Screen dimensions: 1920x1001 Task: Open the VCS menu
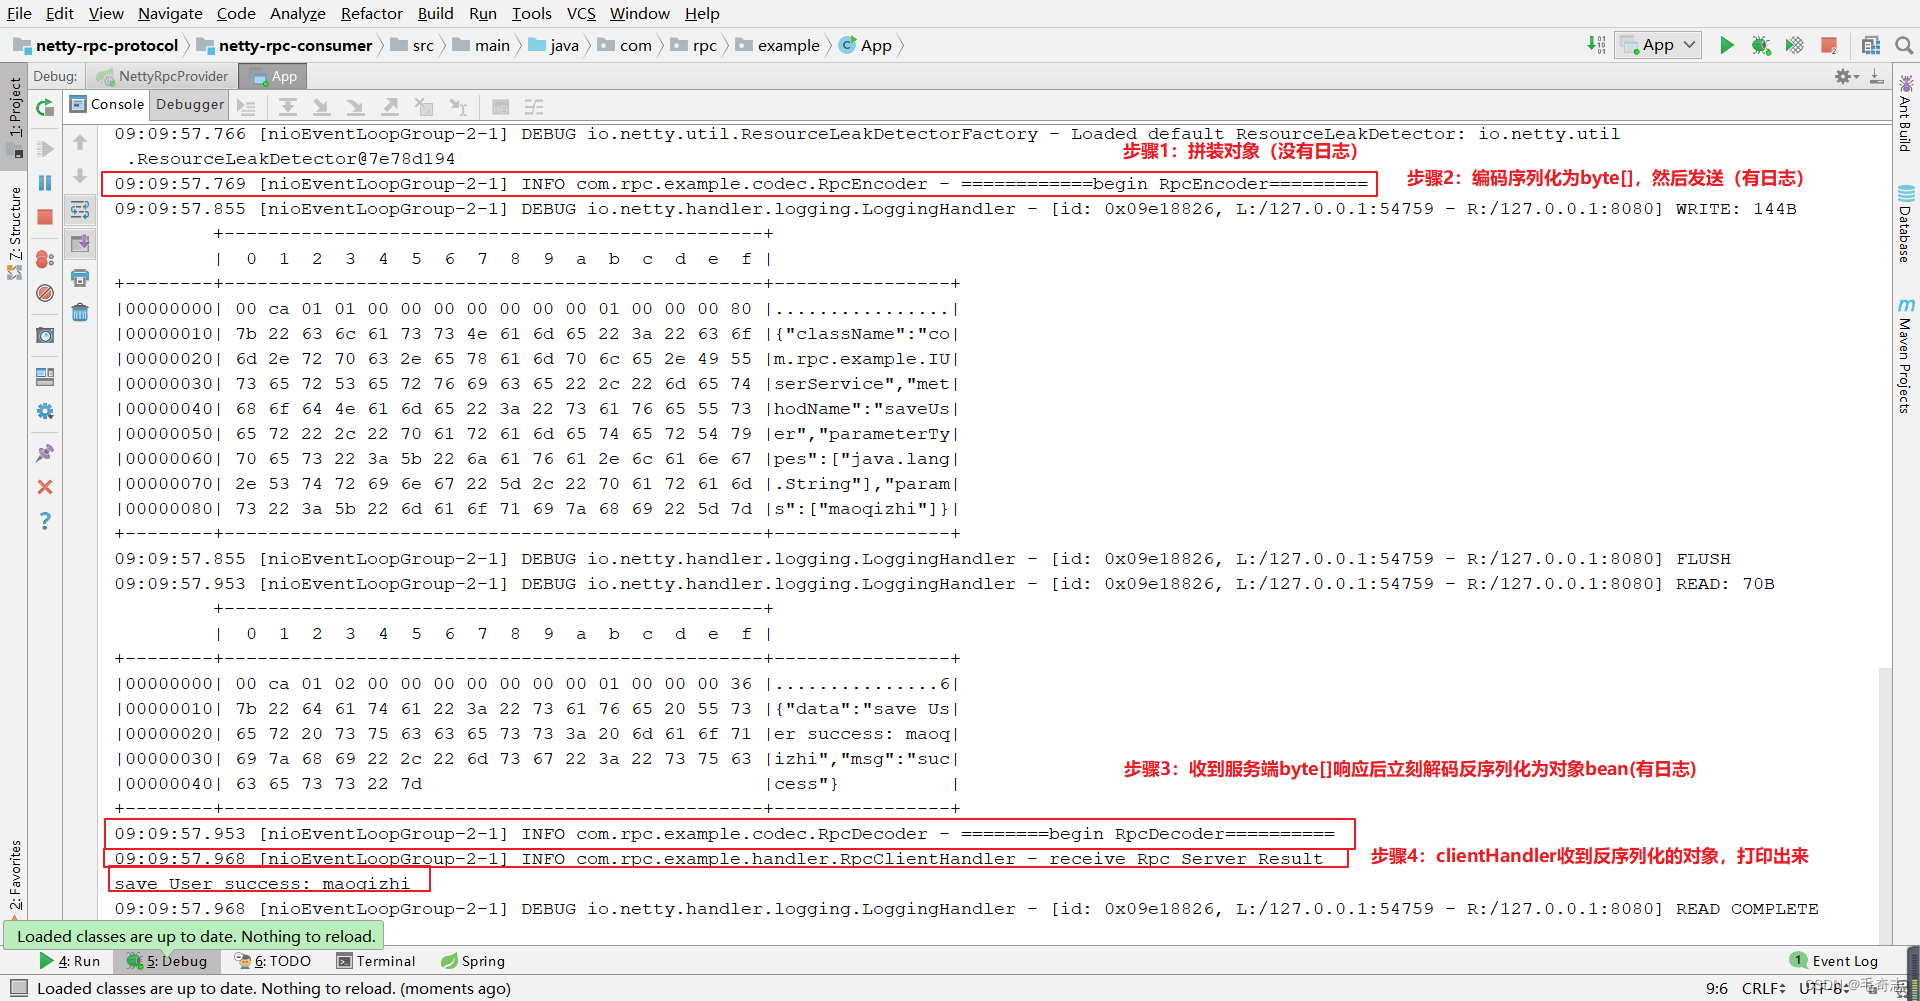pyautogui.click(x=581, y=13)
